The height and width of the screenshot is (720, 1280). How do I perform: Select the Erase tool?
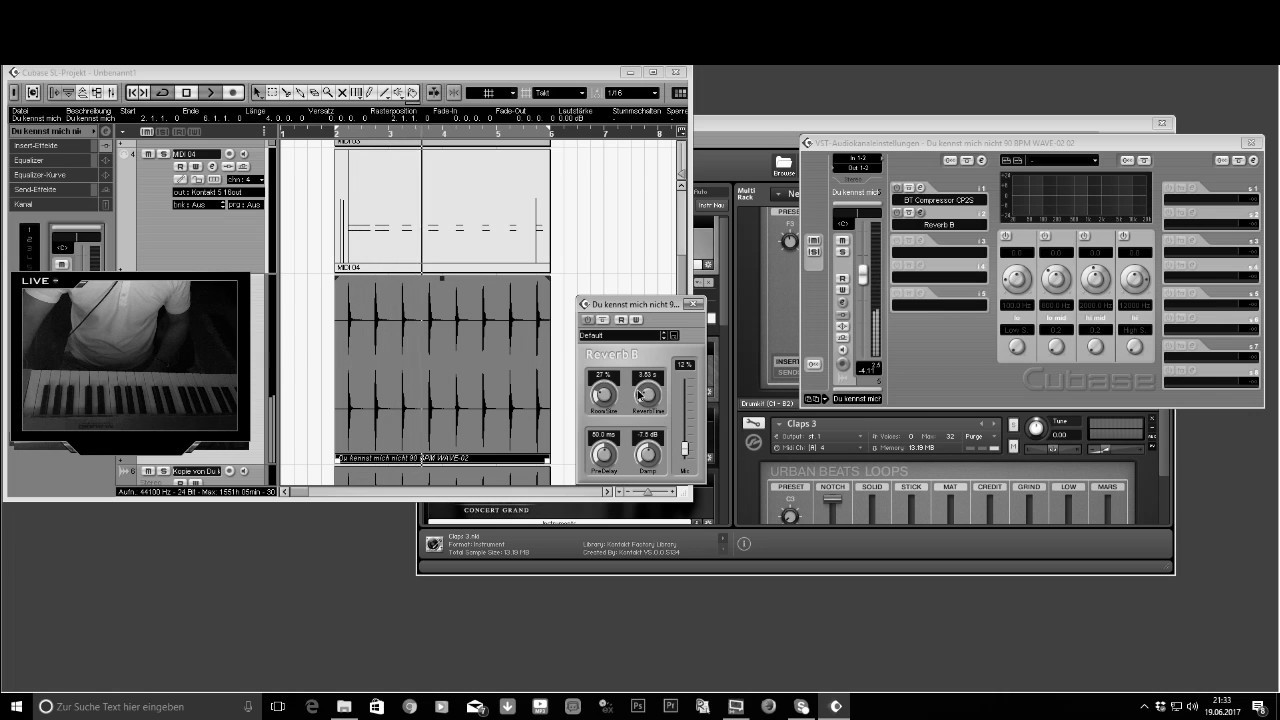pos(314,93)
